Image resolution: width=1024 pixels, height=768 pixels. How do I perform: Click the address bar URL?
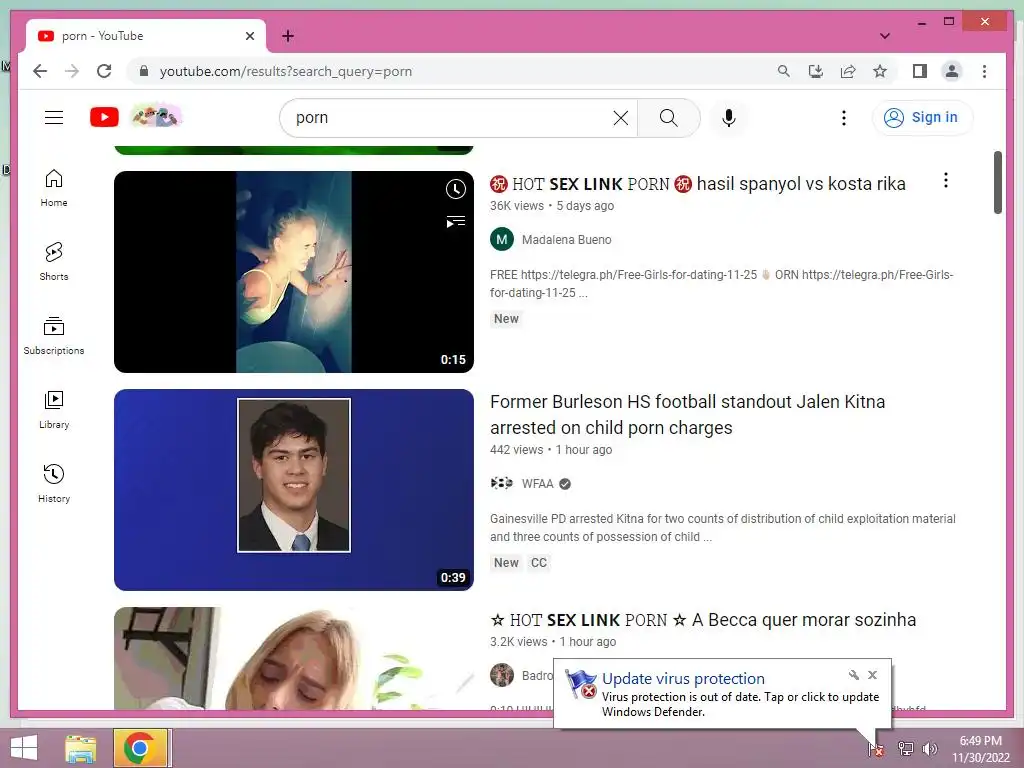tap(285, 71)
